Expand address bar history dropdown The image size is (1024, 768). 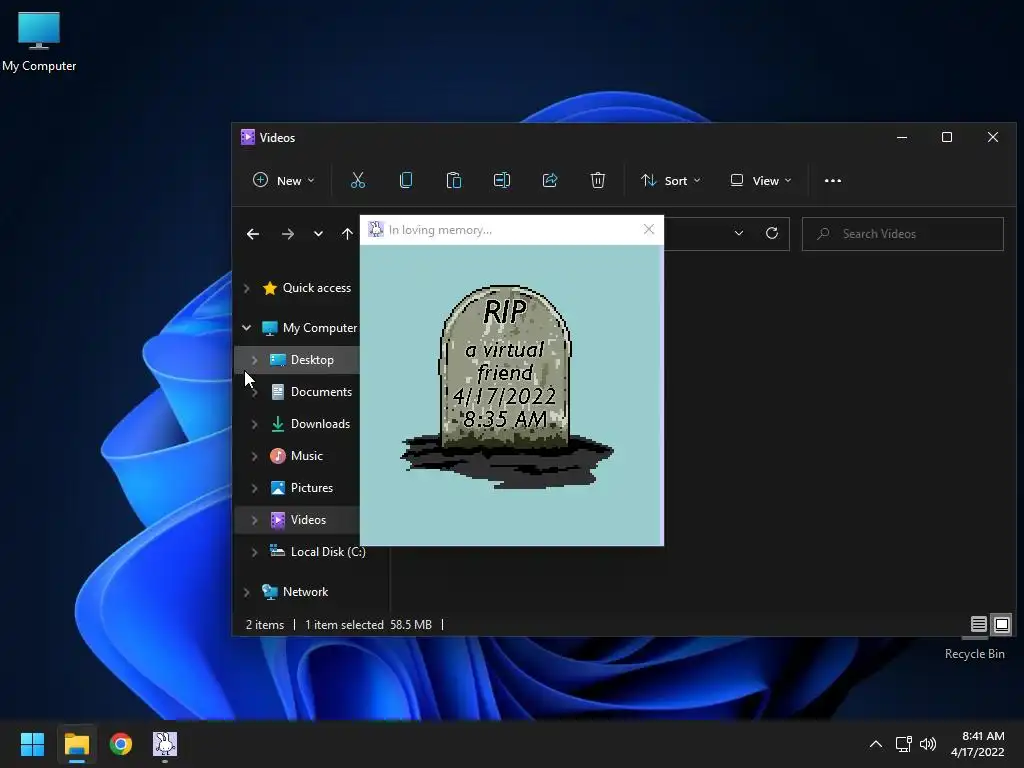tap(739, 233)
